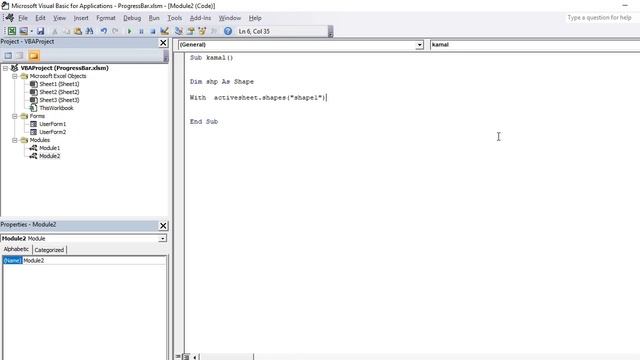The width and height of the screenshot is (640, 360).
Task: Open the Help menu
Action: (x=255, y=18)
